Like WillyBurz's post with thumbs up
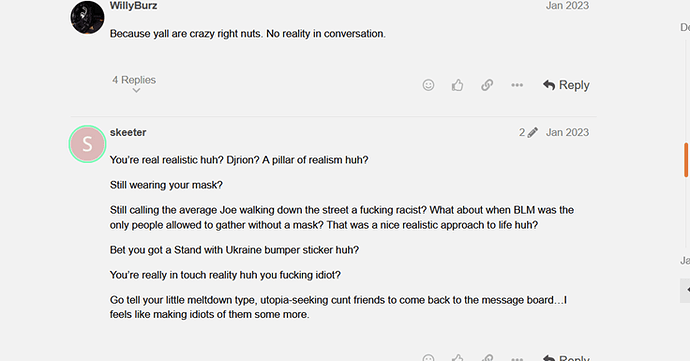The height and width of the screenshot is (361, 690). pos(458,85)
